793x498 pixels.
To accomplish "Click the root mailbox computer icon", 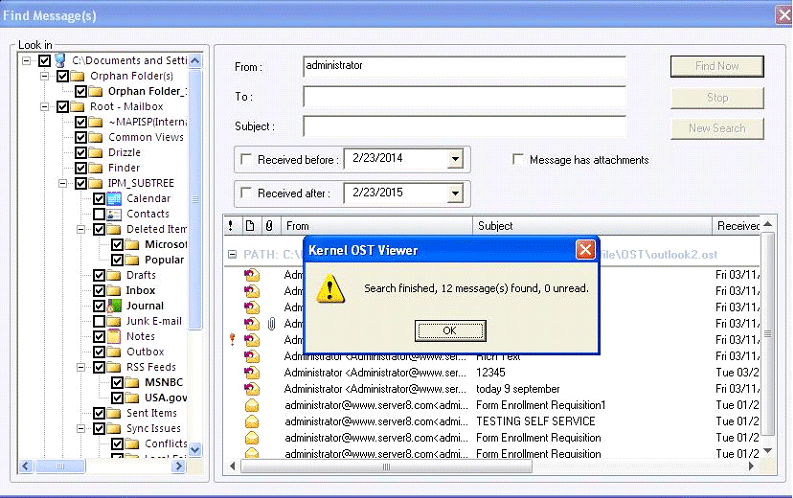I will [60, 60].
